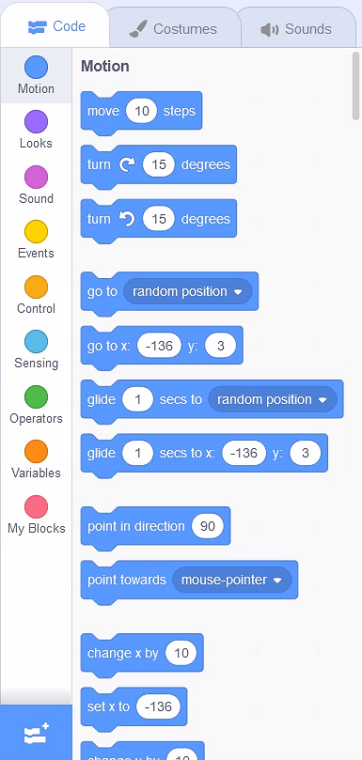This screenshot has height=760, width=362.
Task: Click the Code tab
Action: point(56,26)
